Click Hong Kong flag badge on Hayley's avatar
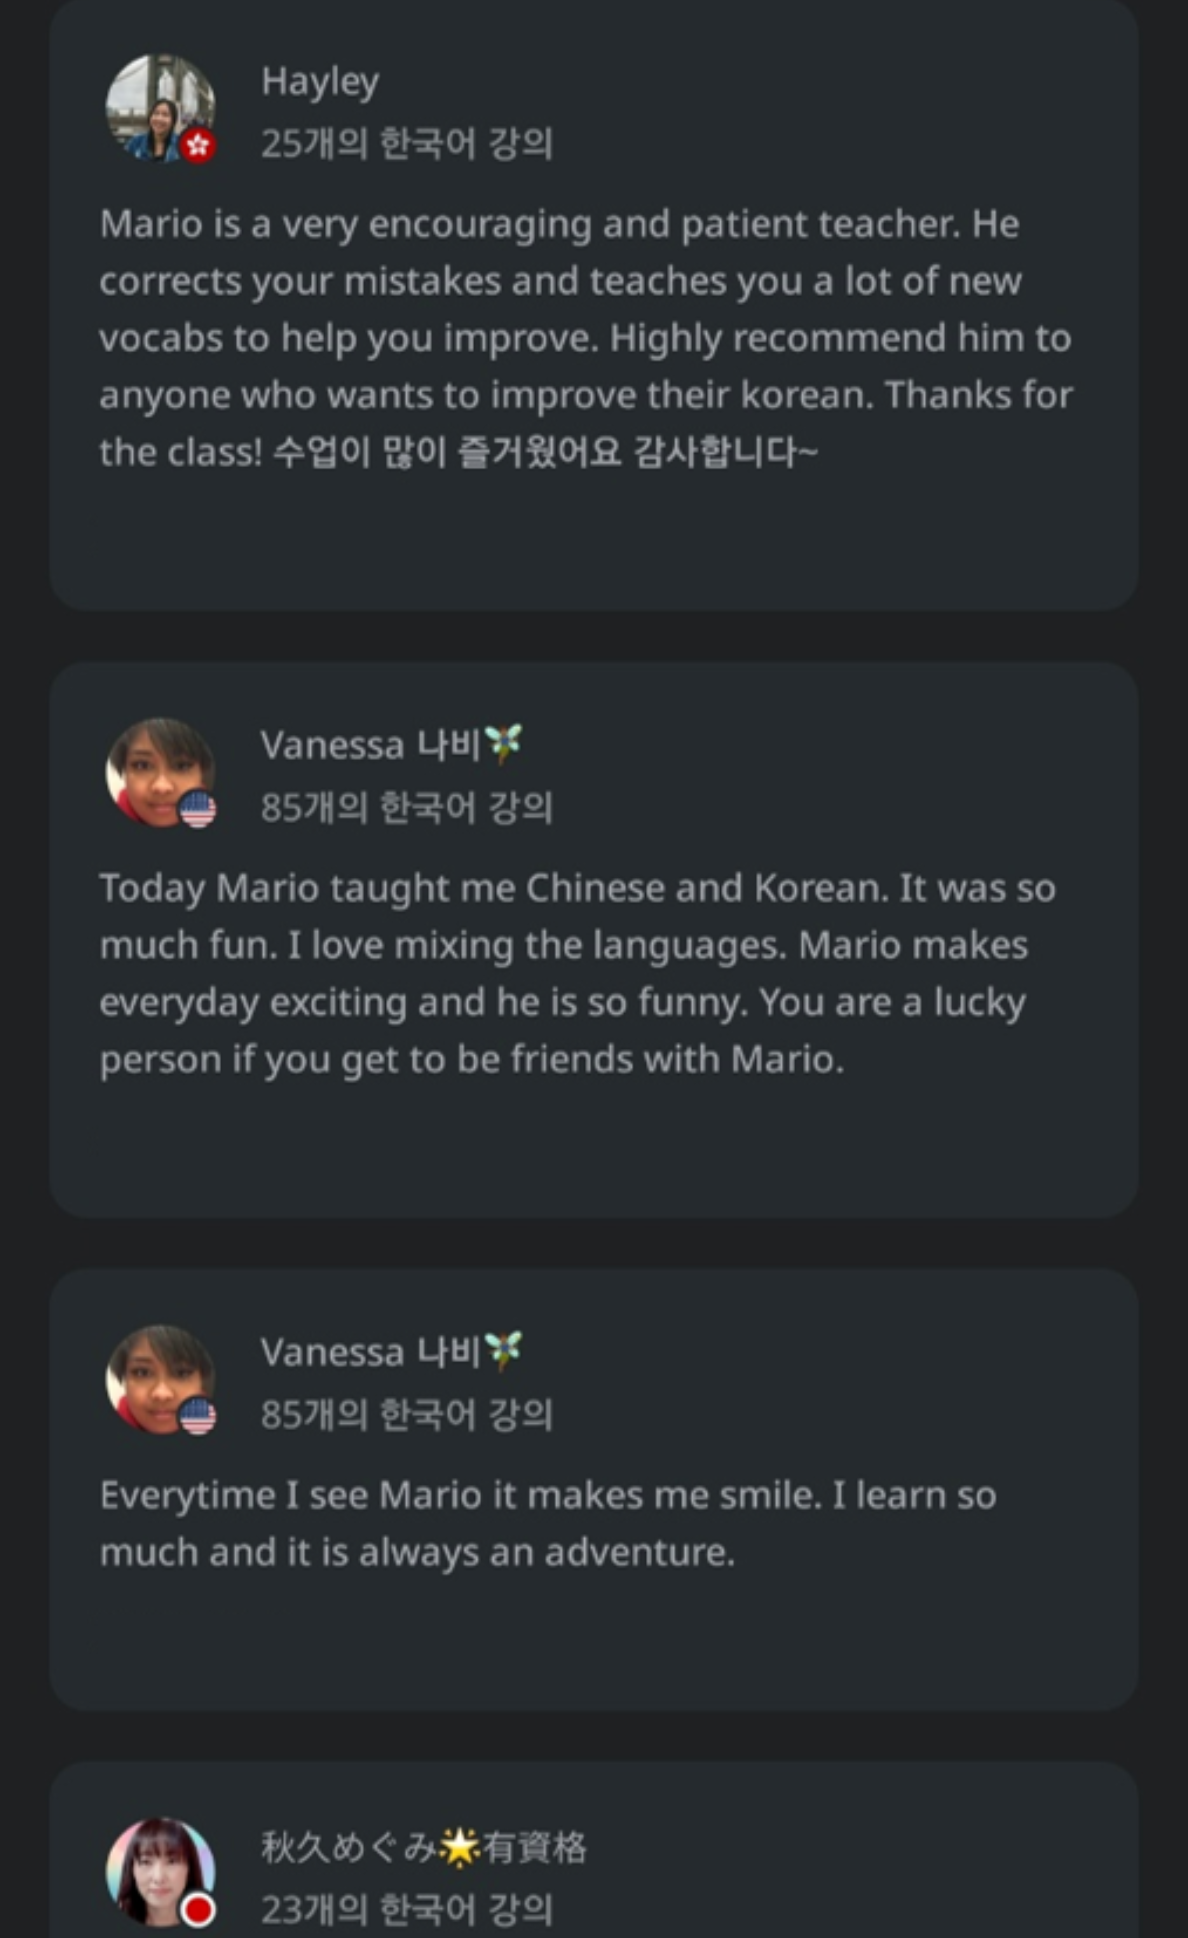Viewport: 1188px width, 1938px height. 198,146
